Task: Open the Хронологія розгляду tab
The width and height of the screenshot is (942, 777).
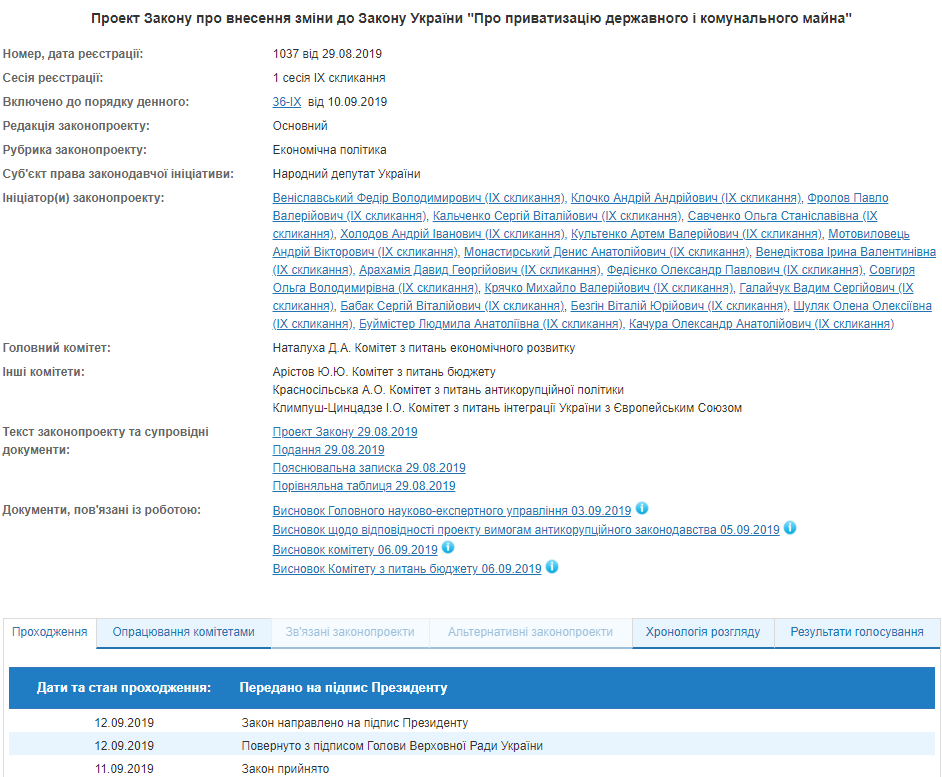Action: (x=703, y=632)
